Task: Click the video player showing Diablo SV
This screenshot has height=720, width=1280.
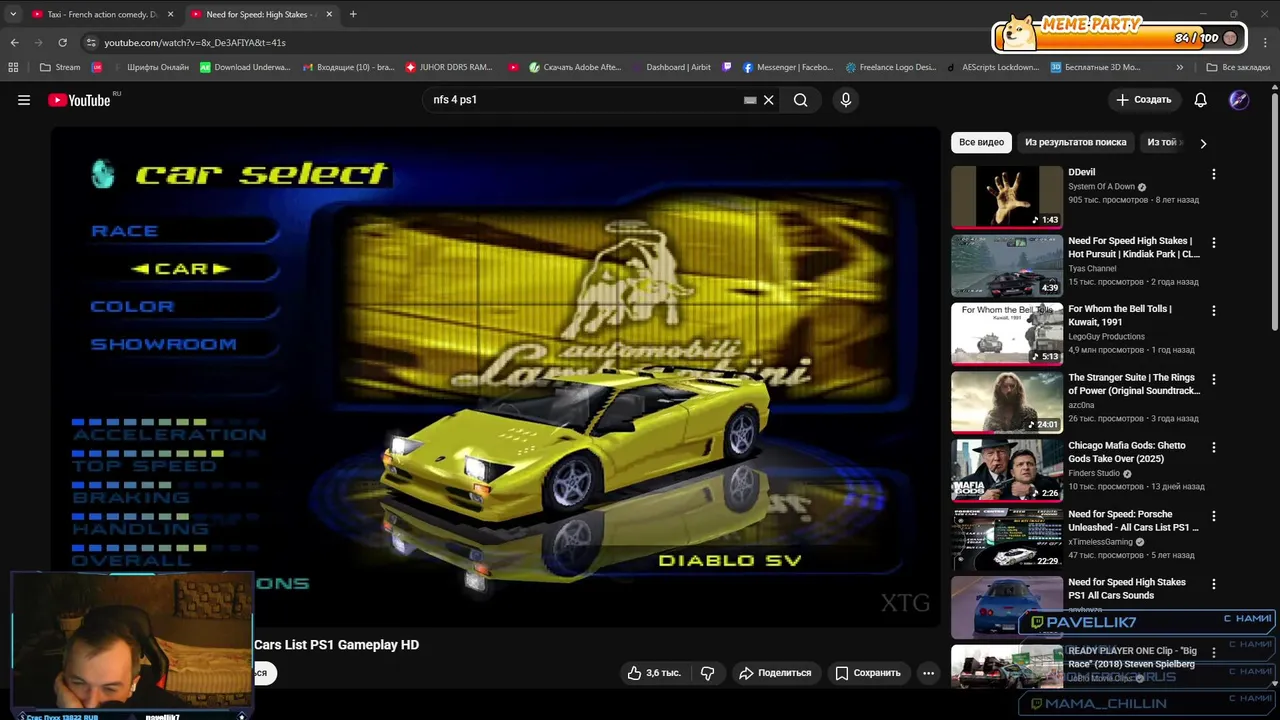Action: pos(495,376)
